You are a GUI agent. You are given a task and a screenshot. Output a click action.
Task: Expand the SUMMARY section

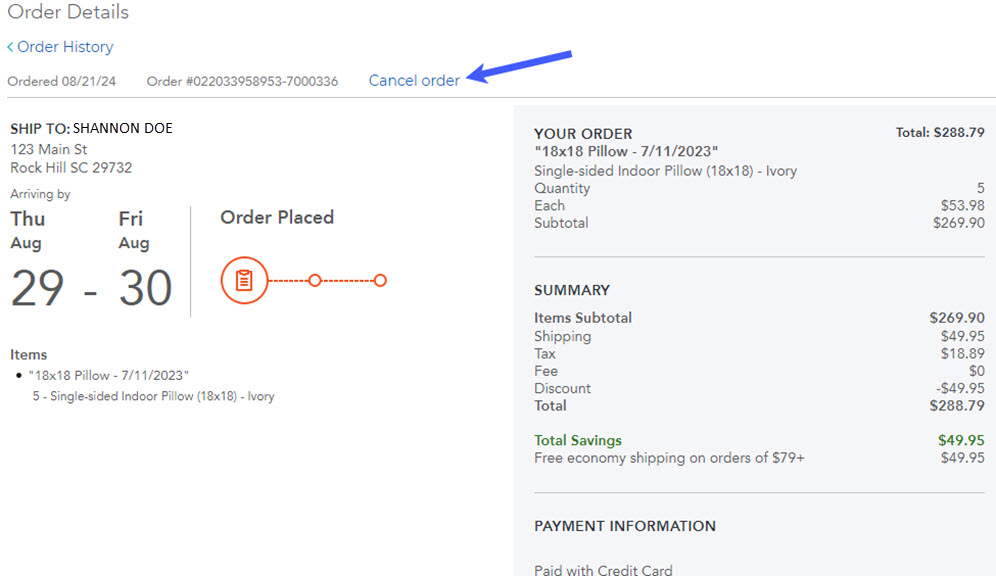pyautogui.click(x=572, y=290)
